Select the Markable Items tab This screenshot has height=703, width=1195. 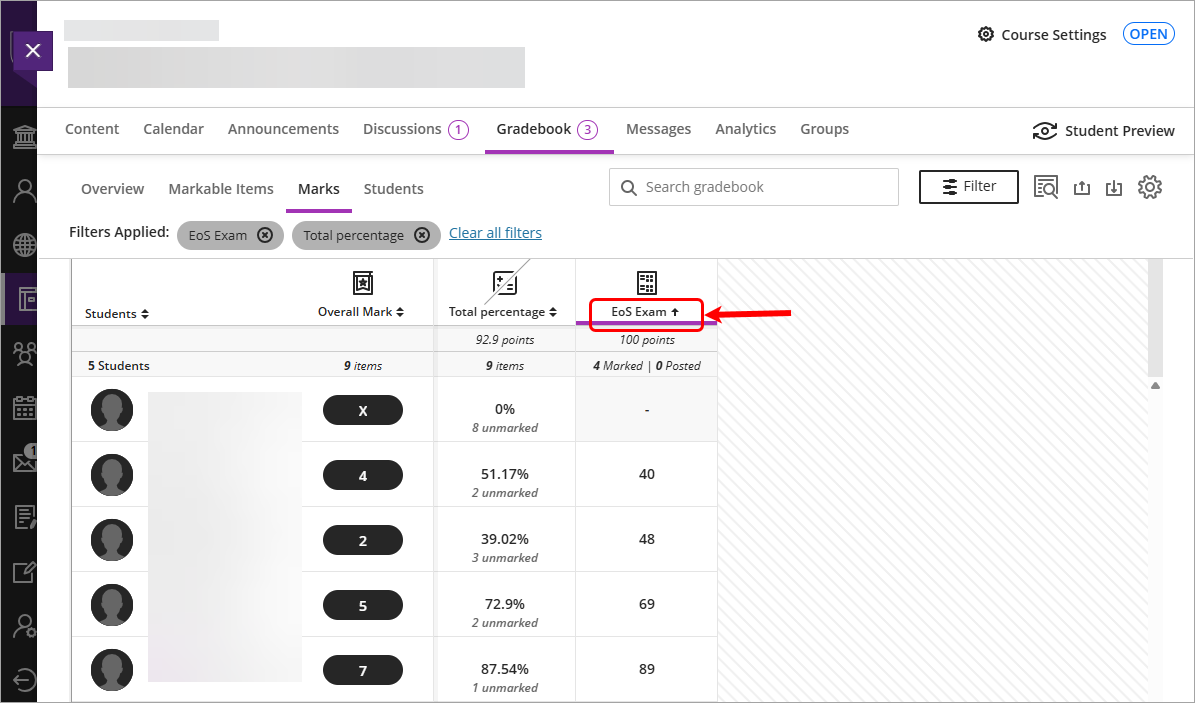point(221,189)
